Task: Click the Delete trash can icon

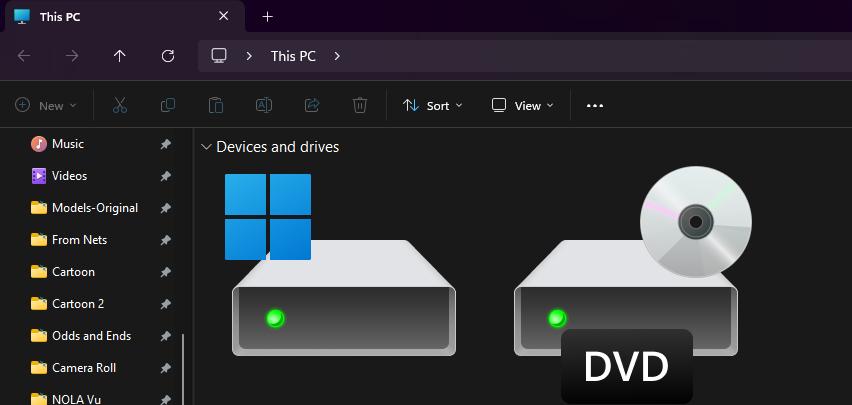Action: (360, 105)
